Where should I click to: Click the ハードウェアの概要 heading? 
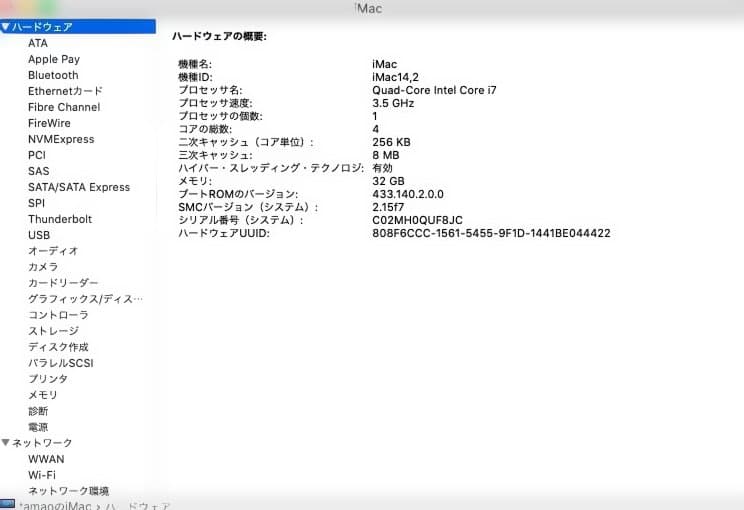[219, 36]
